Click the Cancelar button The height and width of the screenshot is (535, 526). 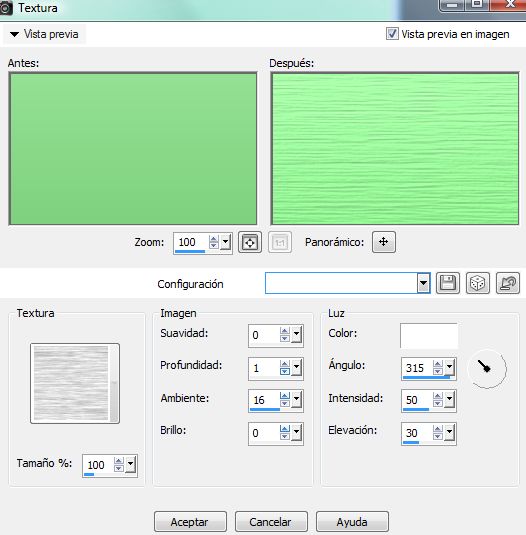click(x=271, y=522)
